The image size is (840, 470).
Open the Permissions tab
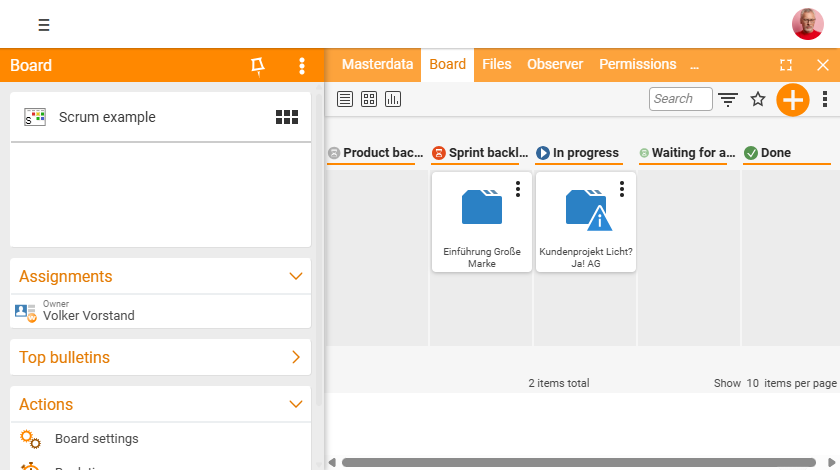pyautogui.click(x=638, y=64)
